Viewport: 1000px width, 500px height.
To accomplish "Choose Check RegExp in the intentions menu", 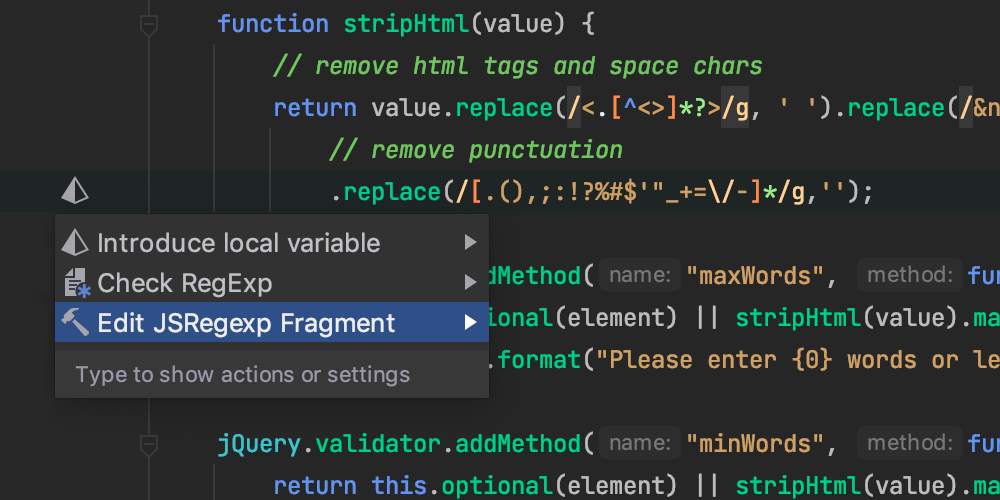I will point(185,283).
